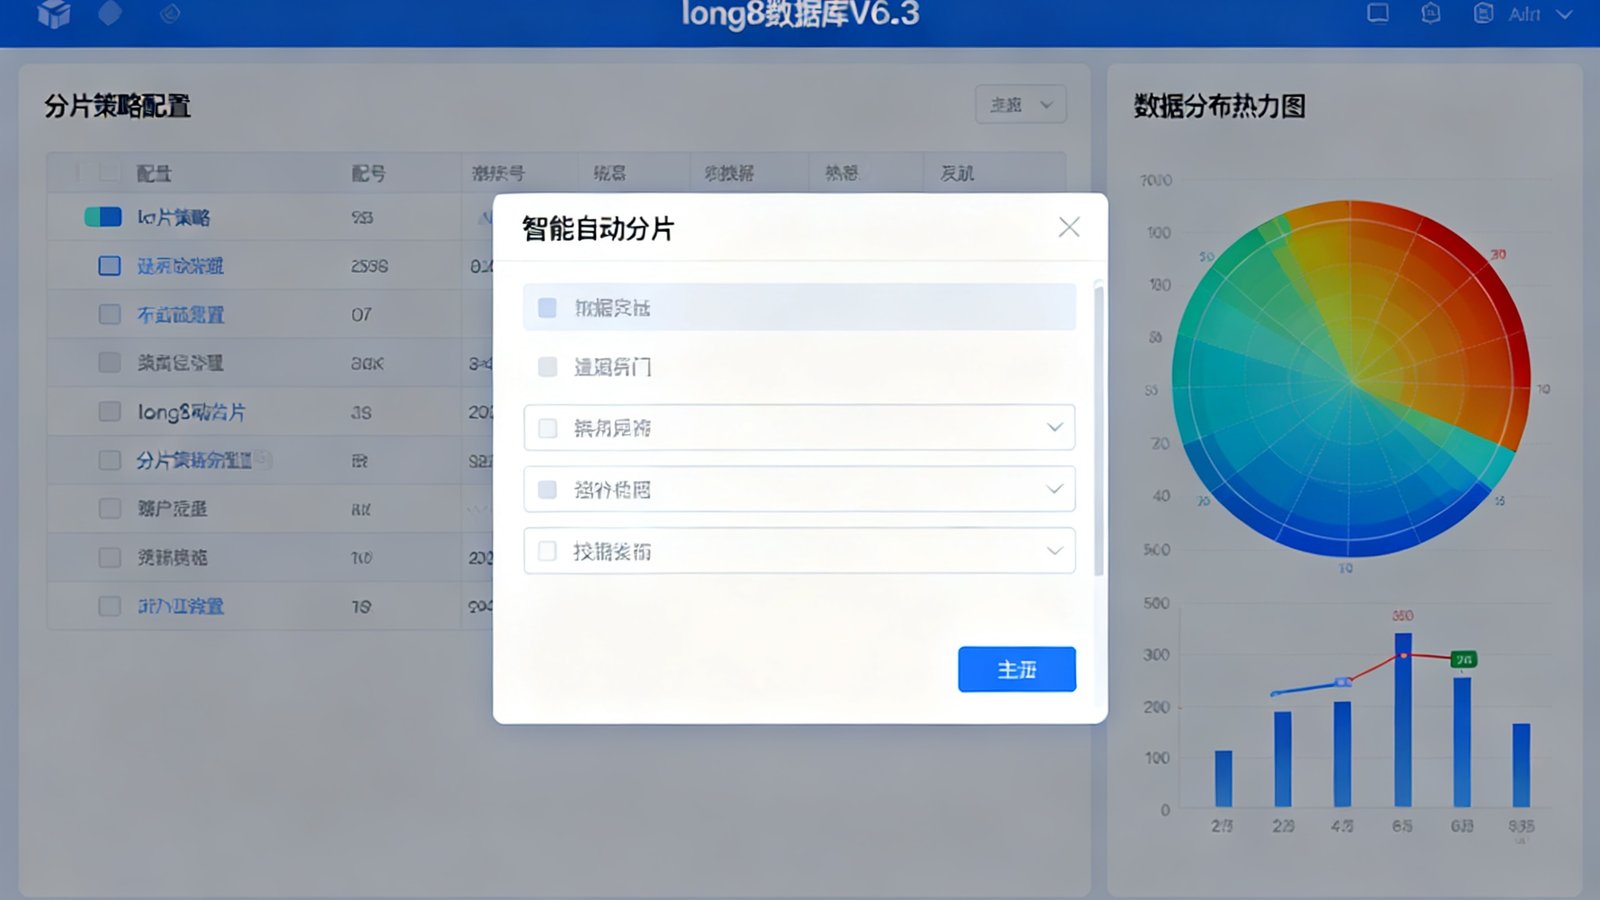Click the long8 entry in the strategy table
1600x900 pixels.
point(191,411)
